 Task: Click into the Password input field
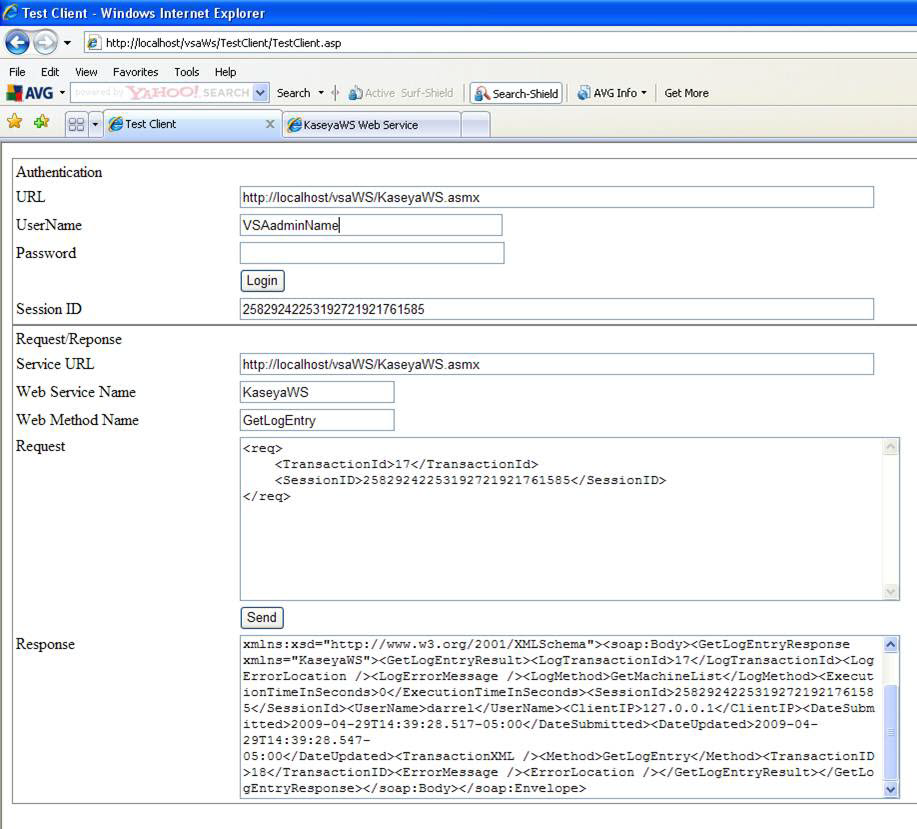pos(372,253)
